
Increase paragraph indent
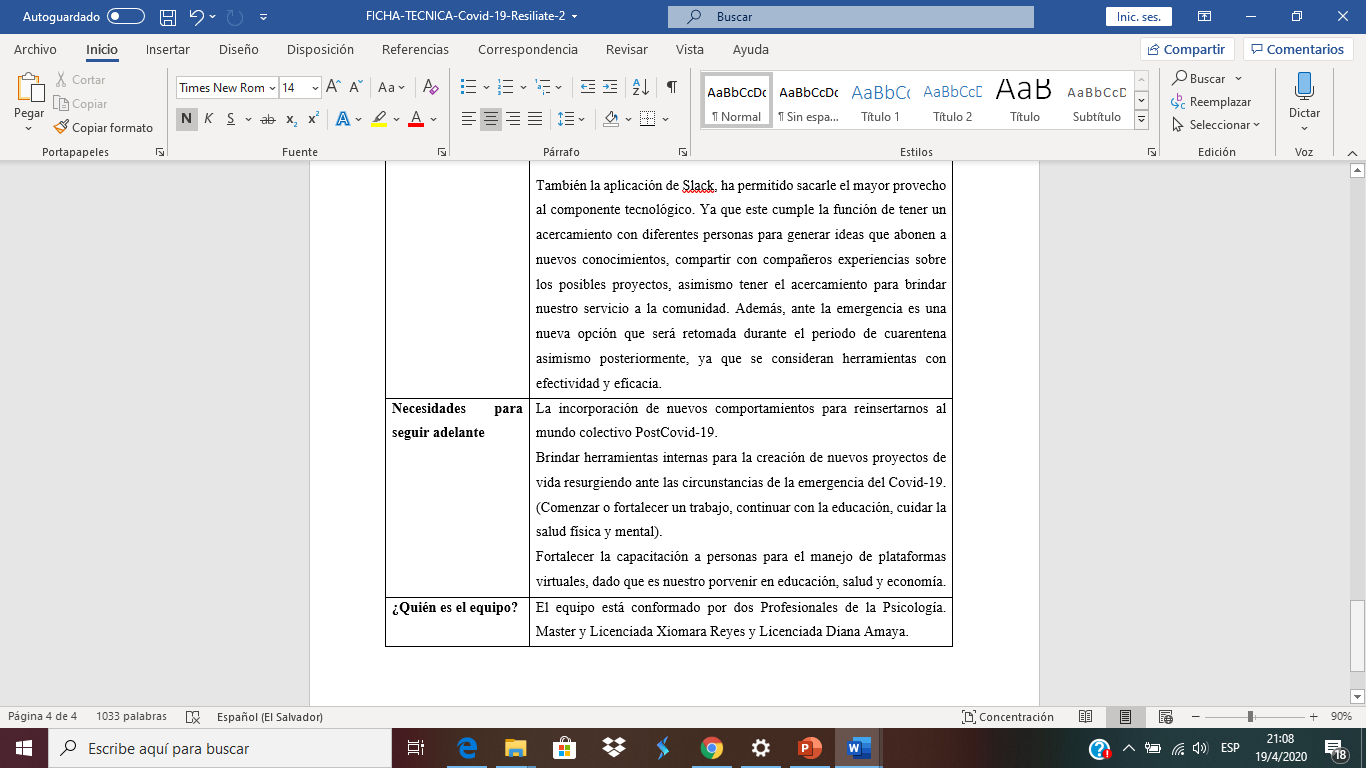point(611,87)
